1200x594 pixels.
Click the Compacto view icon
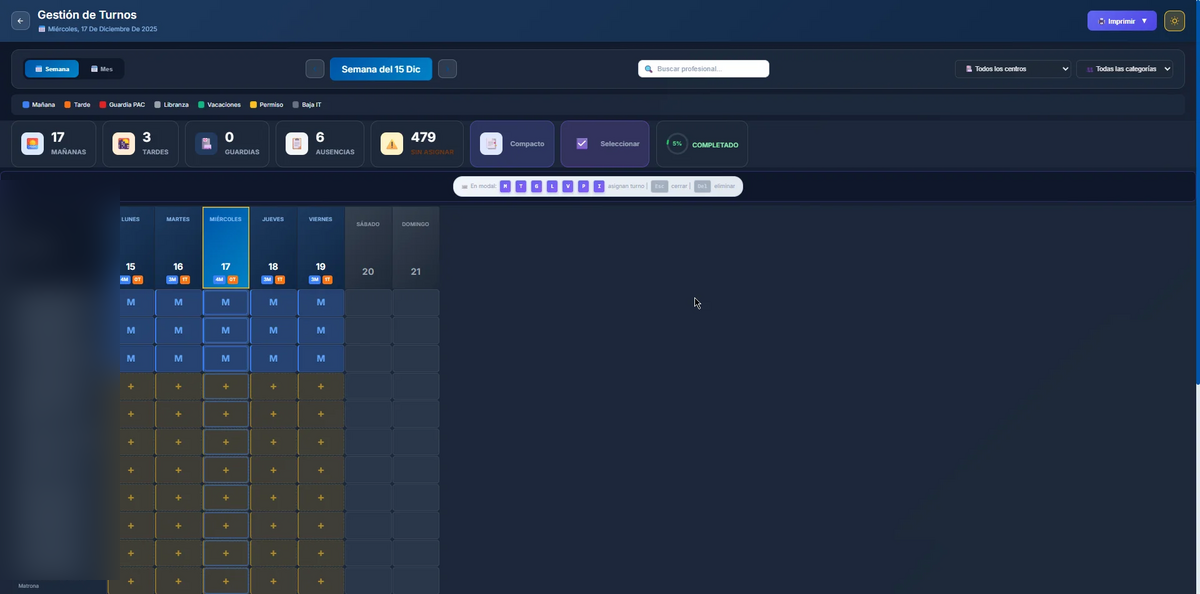point(491,144)
